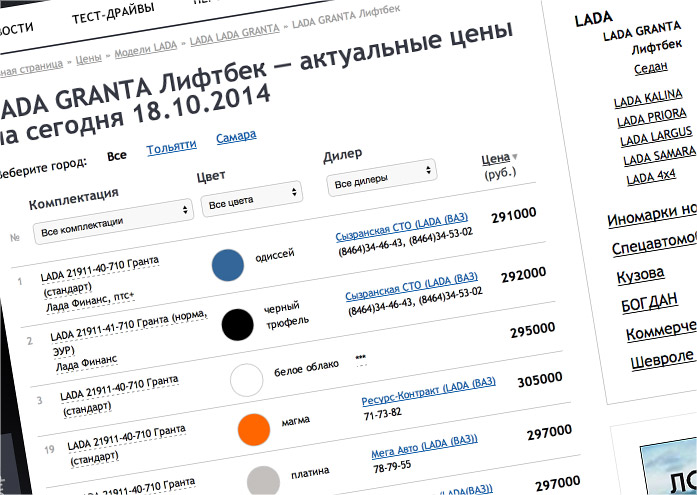Sort by the Цена column header

point(496,159)
